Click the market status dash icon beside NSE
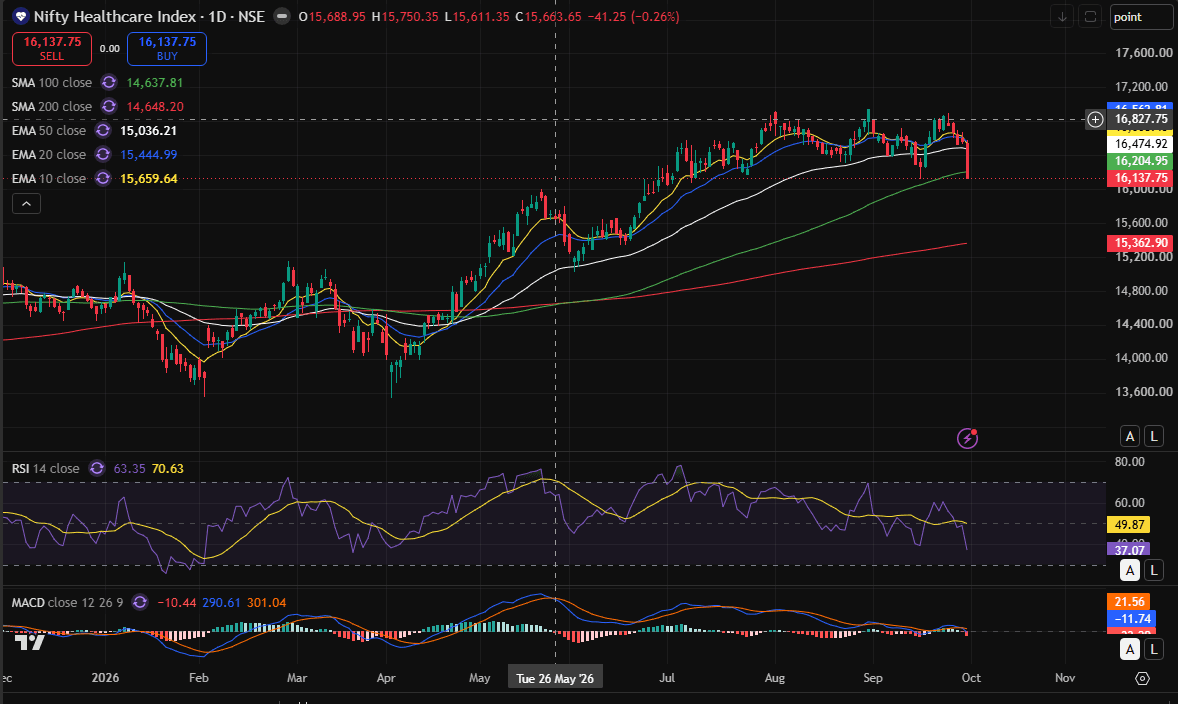Screen dimensions: 1178x704 [282, 16]
